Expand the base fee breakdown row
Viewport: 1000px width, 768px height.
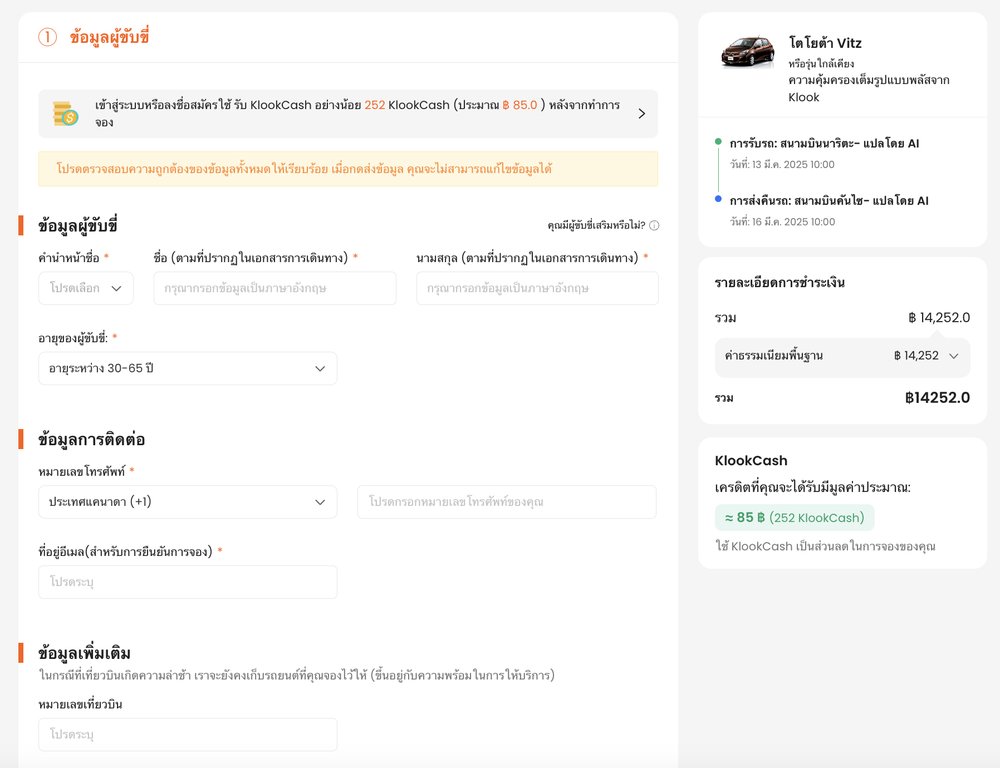coord(842,356)
